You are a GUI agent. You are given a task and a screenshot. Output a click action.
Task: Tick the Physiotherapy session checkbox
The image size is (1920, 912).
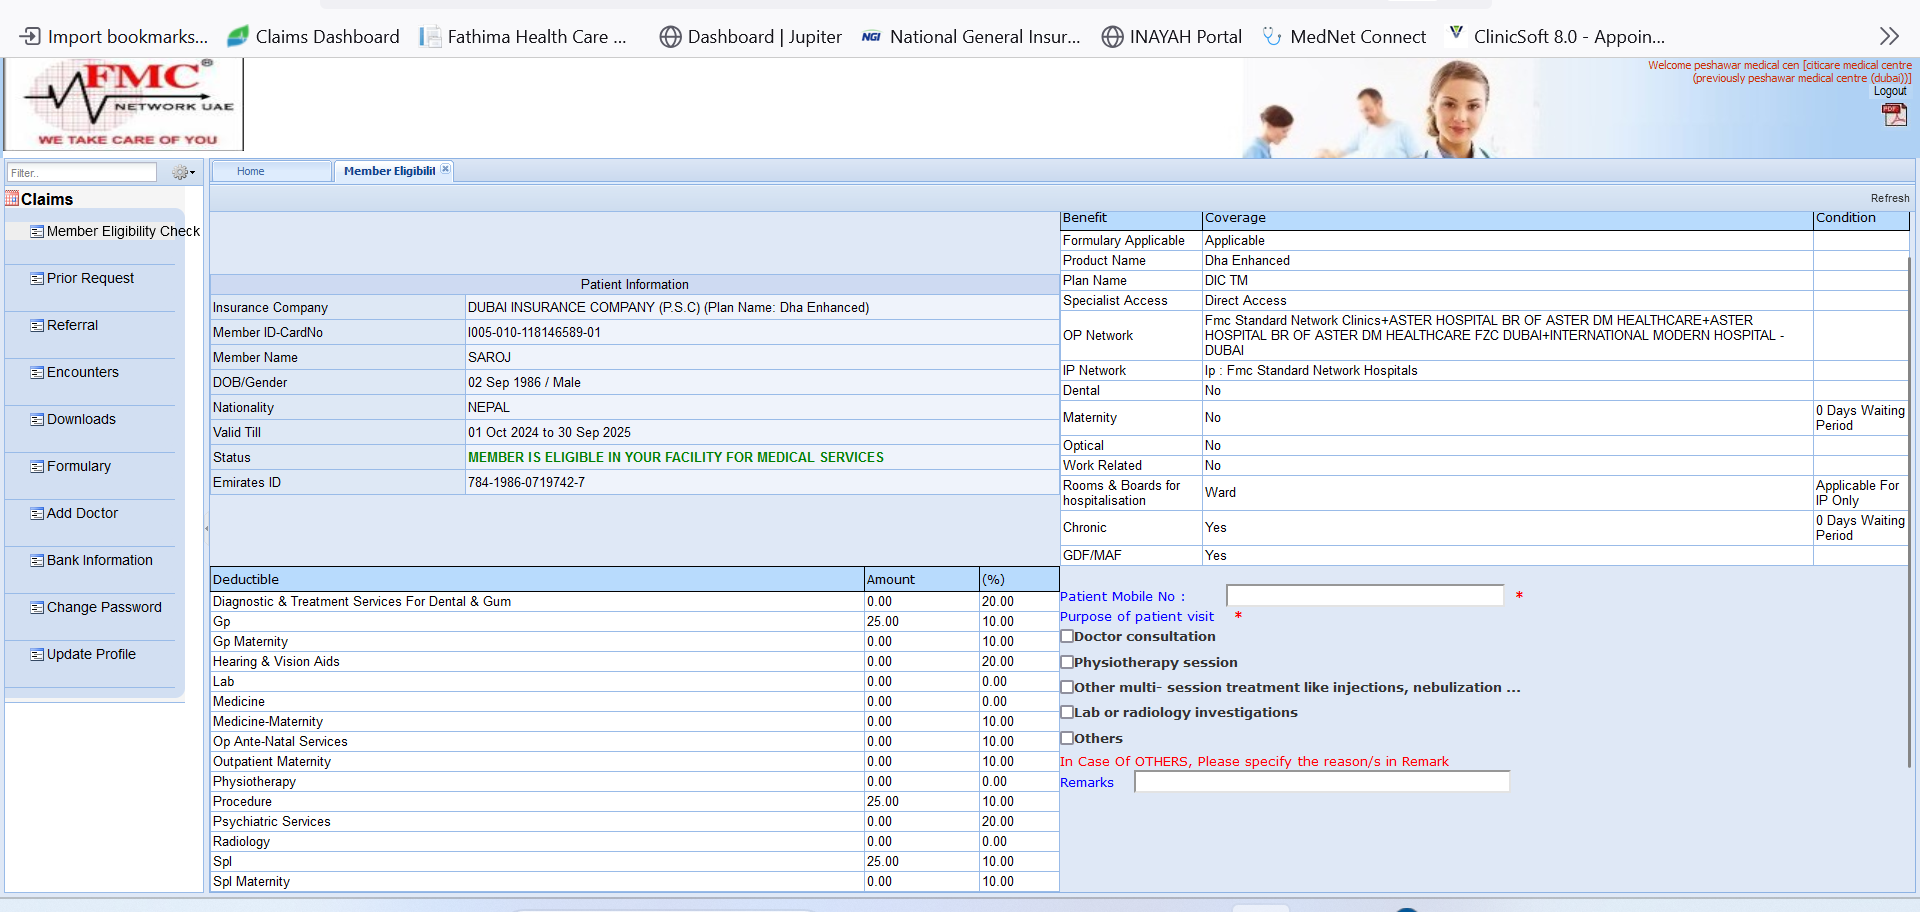[x=1067, y=662]
